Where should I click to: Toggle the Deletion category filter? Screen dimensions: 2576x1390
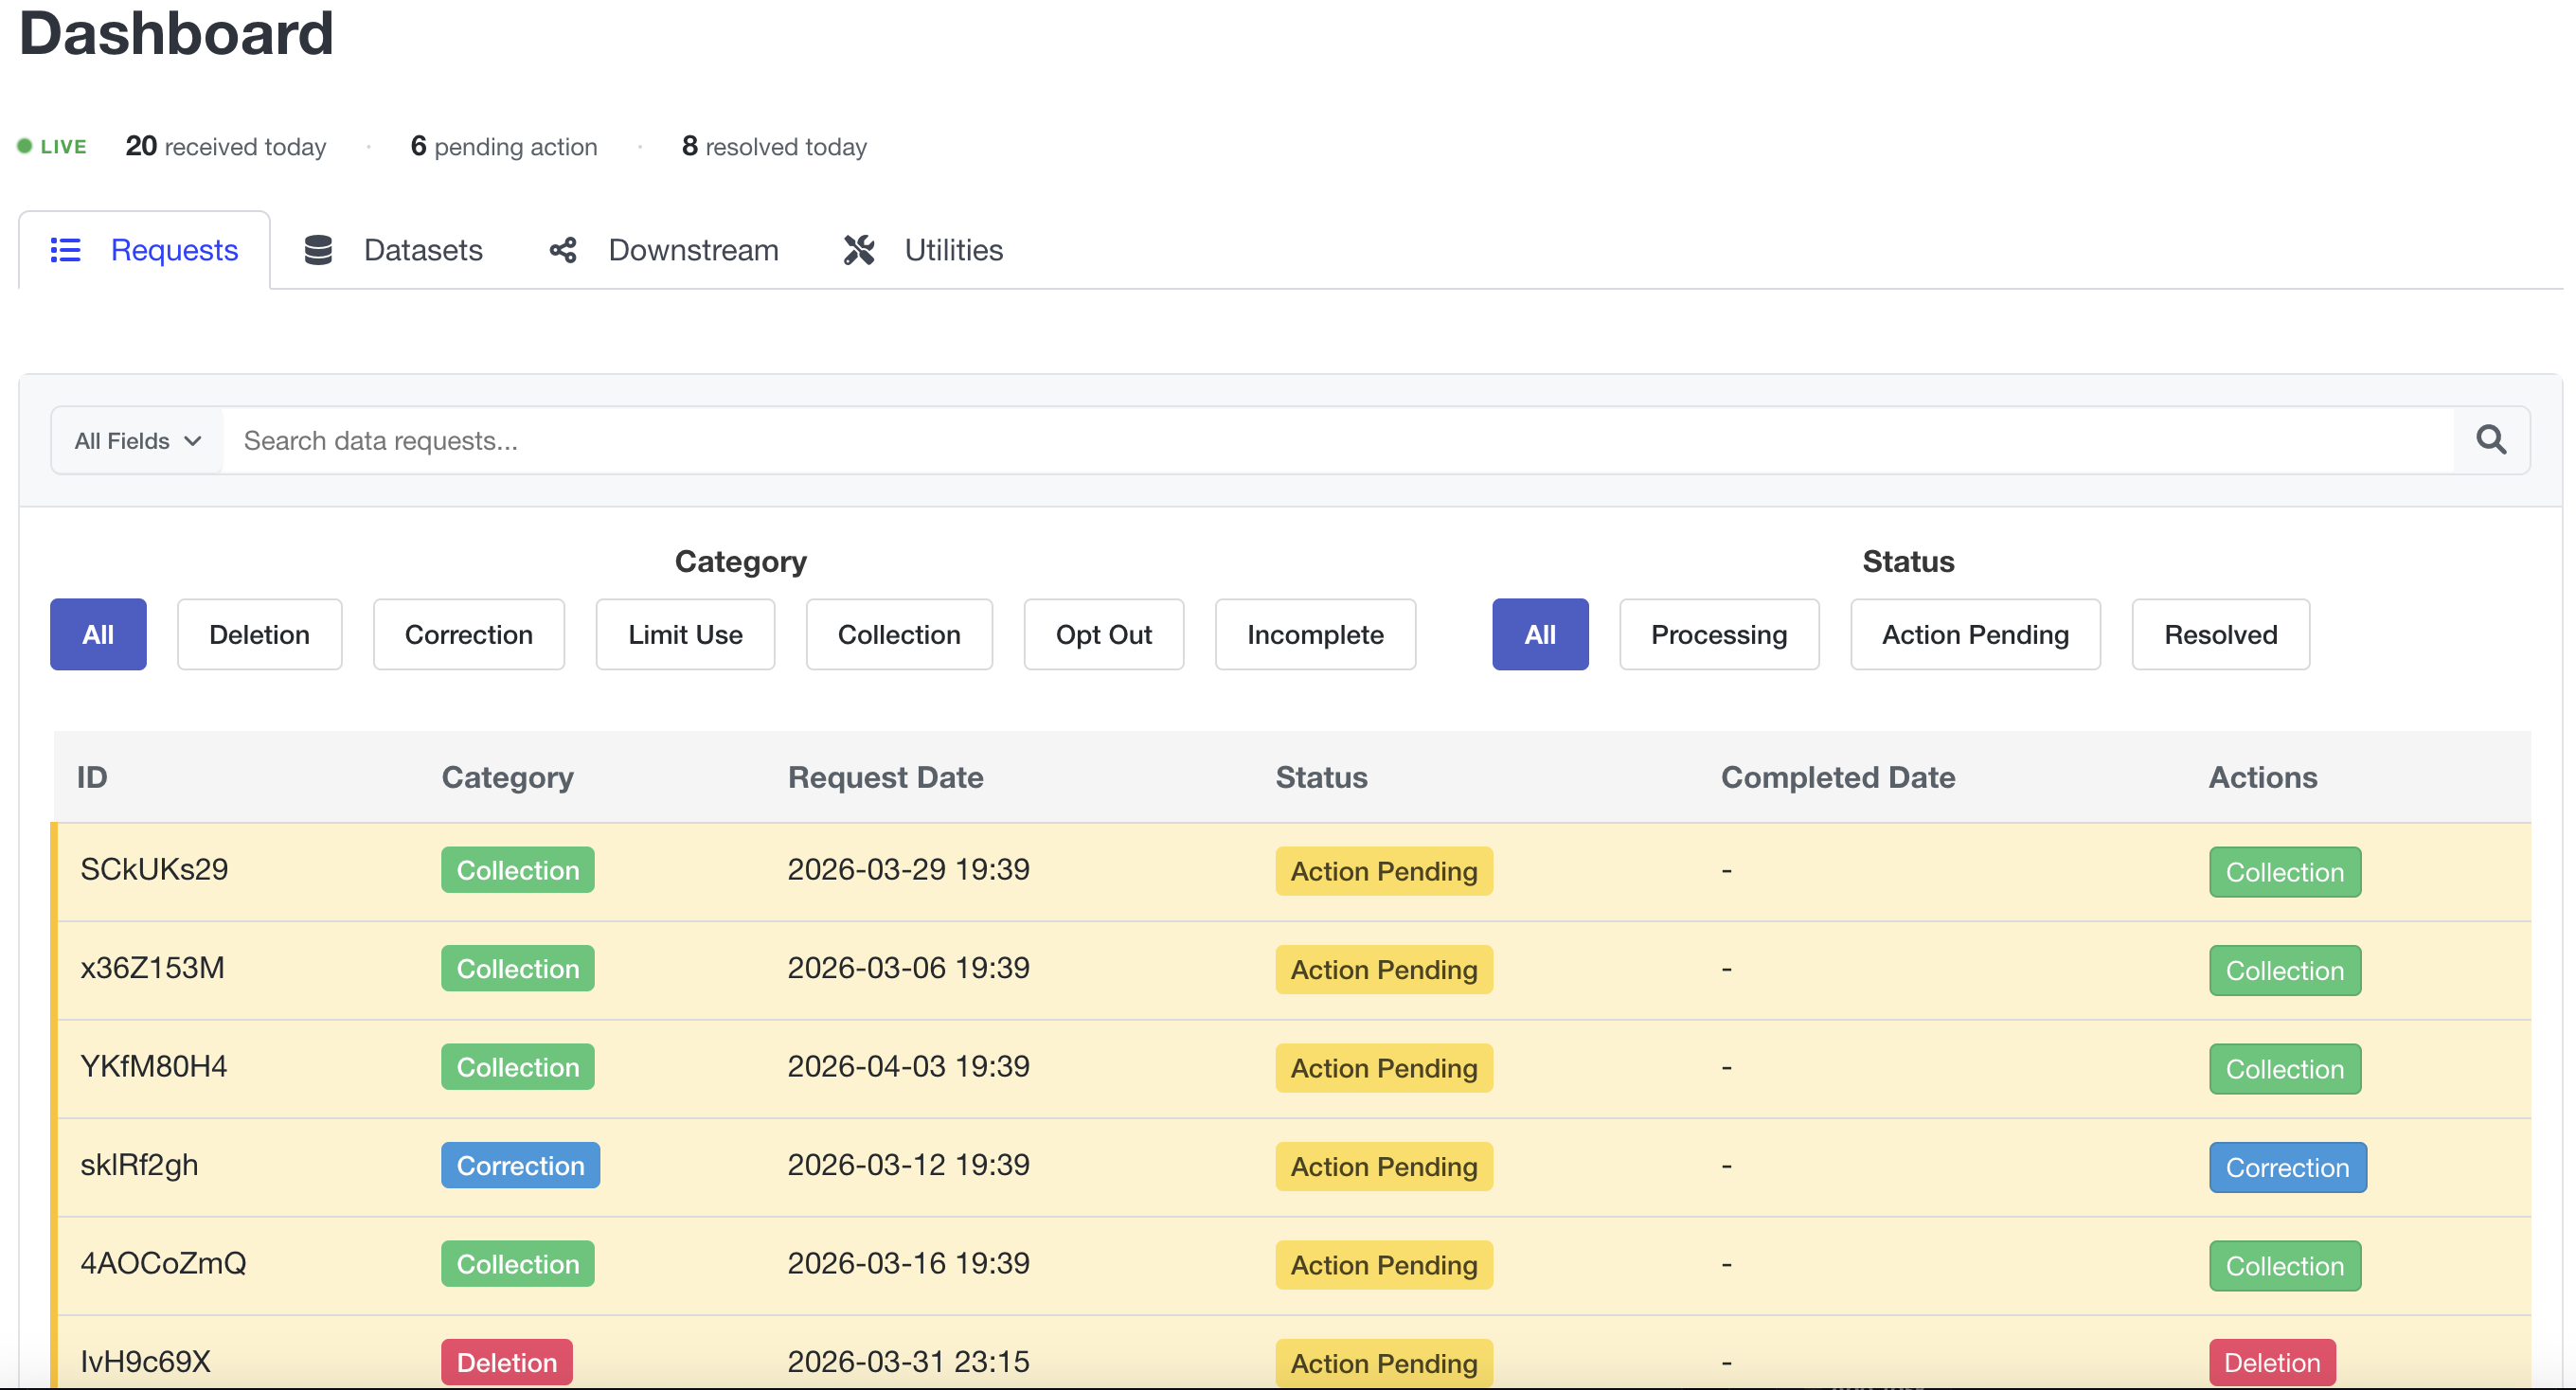pyautogui.click(x=259, y=634)
